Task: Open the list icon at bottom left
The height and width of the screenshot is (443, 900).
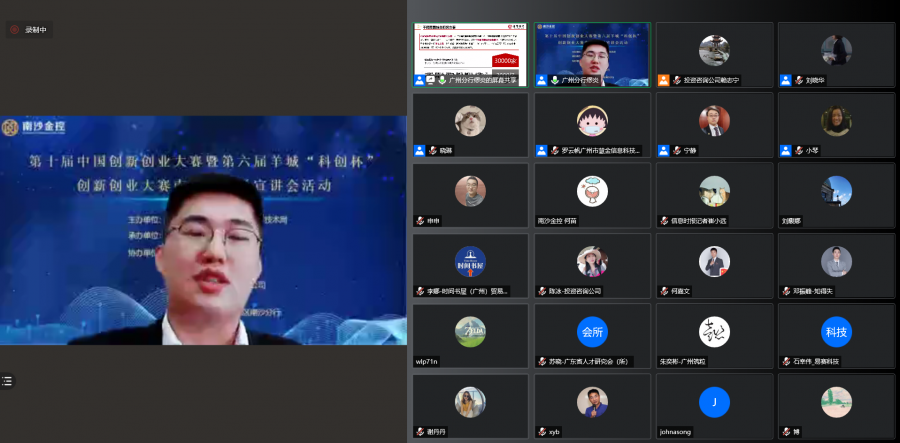Action: (x=8, y=381)
